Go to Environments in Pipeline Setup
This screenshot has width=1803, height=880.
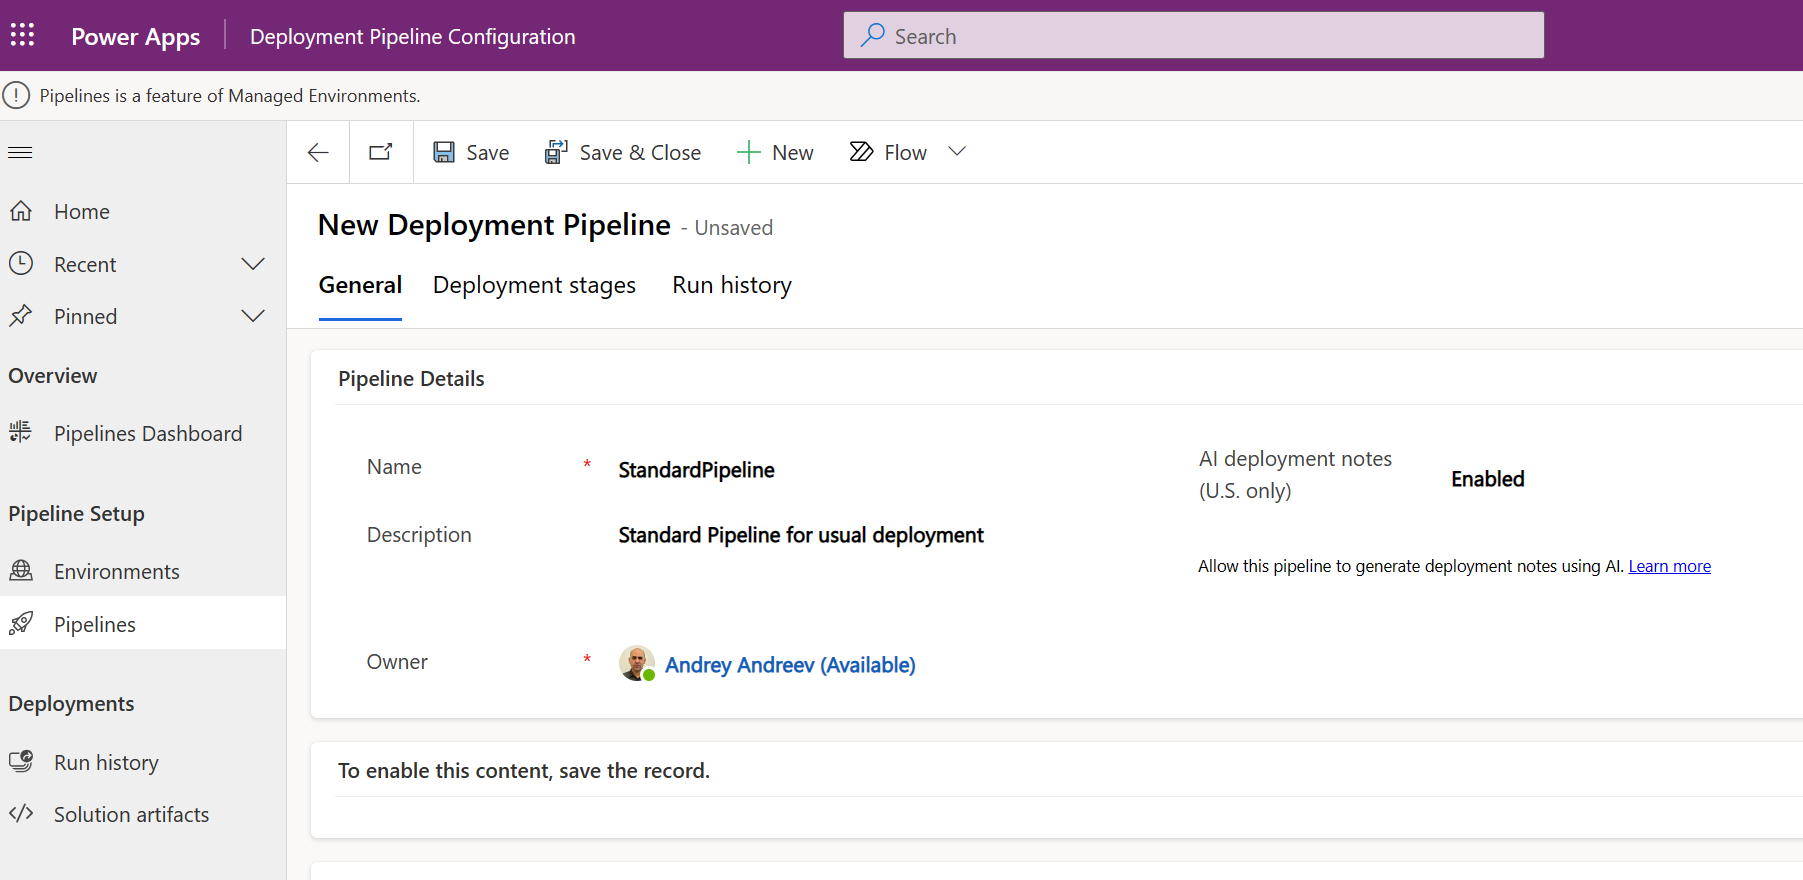pyautogui.click(x=116, y=571)
